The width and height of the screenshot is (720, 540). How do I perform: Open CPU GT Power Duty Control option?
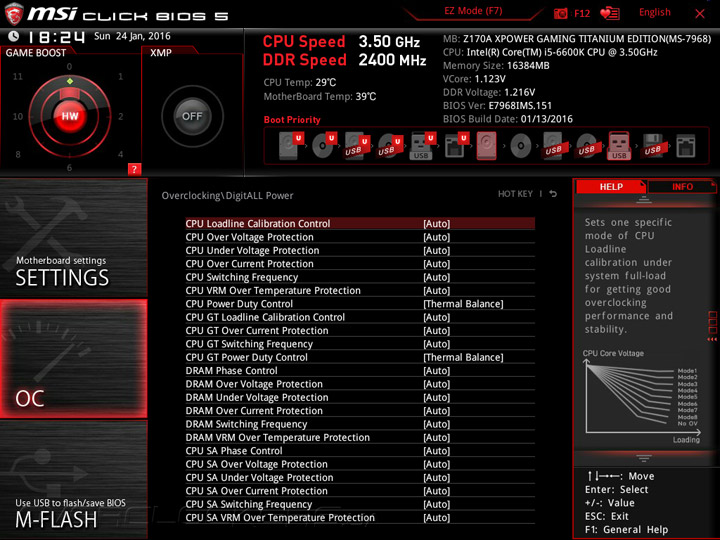click(x=360, y=357)
